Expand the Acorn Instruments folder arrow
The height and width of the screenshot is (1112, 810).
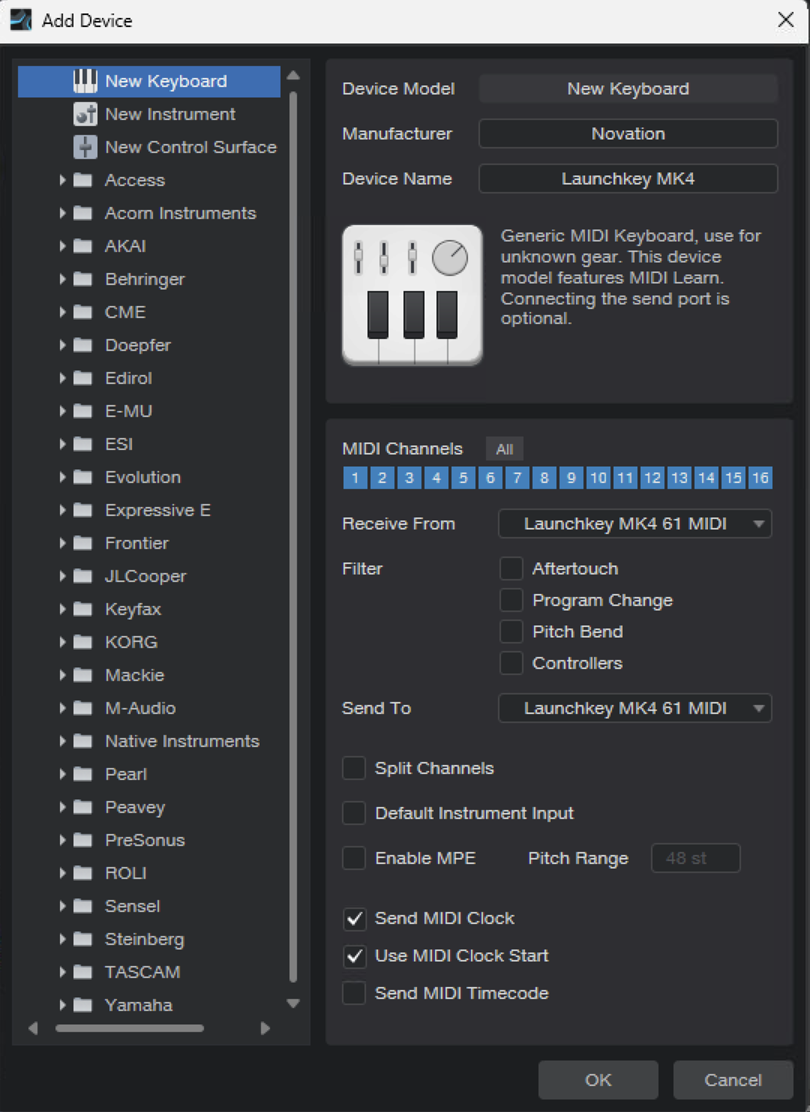coord(63,213)
